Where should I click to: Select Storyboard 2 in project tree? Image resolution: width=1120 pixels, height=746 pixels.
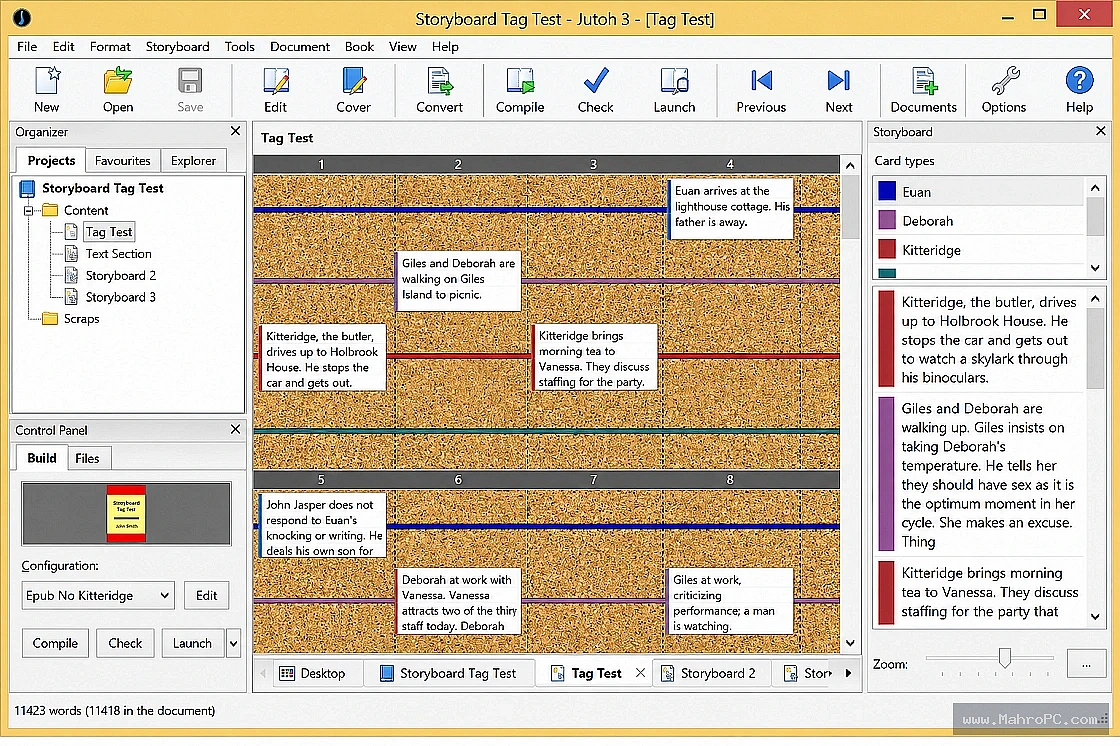click(121, 275)
